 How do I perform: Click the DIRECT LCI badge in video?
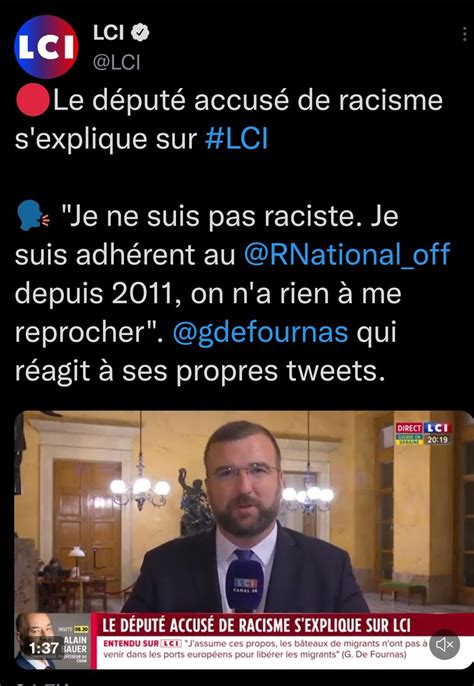coord(423,428)
